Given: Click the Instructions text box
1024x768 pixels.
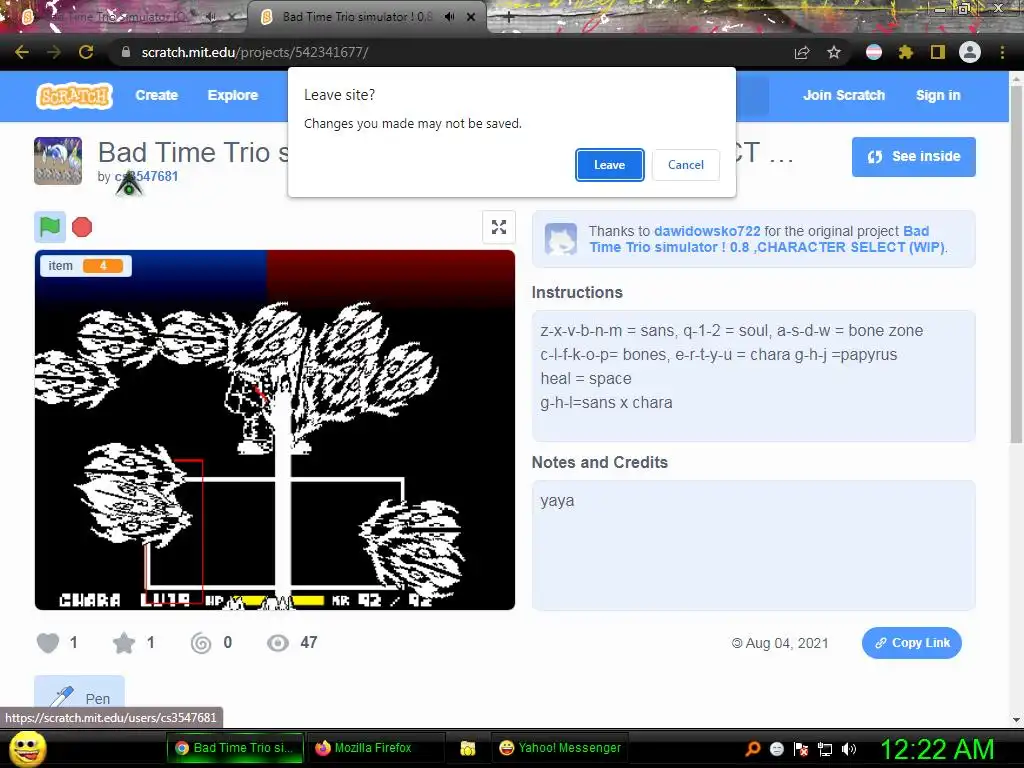Looking at the screenshot, I should click(x=754, y=376).
